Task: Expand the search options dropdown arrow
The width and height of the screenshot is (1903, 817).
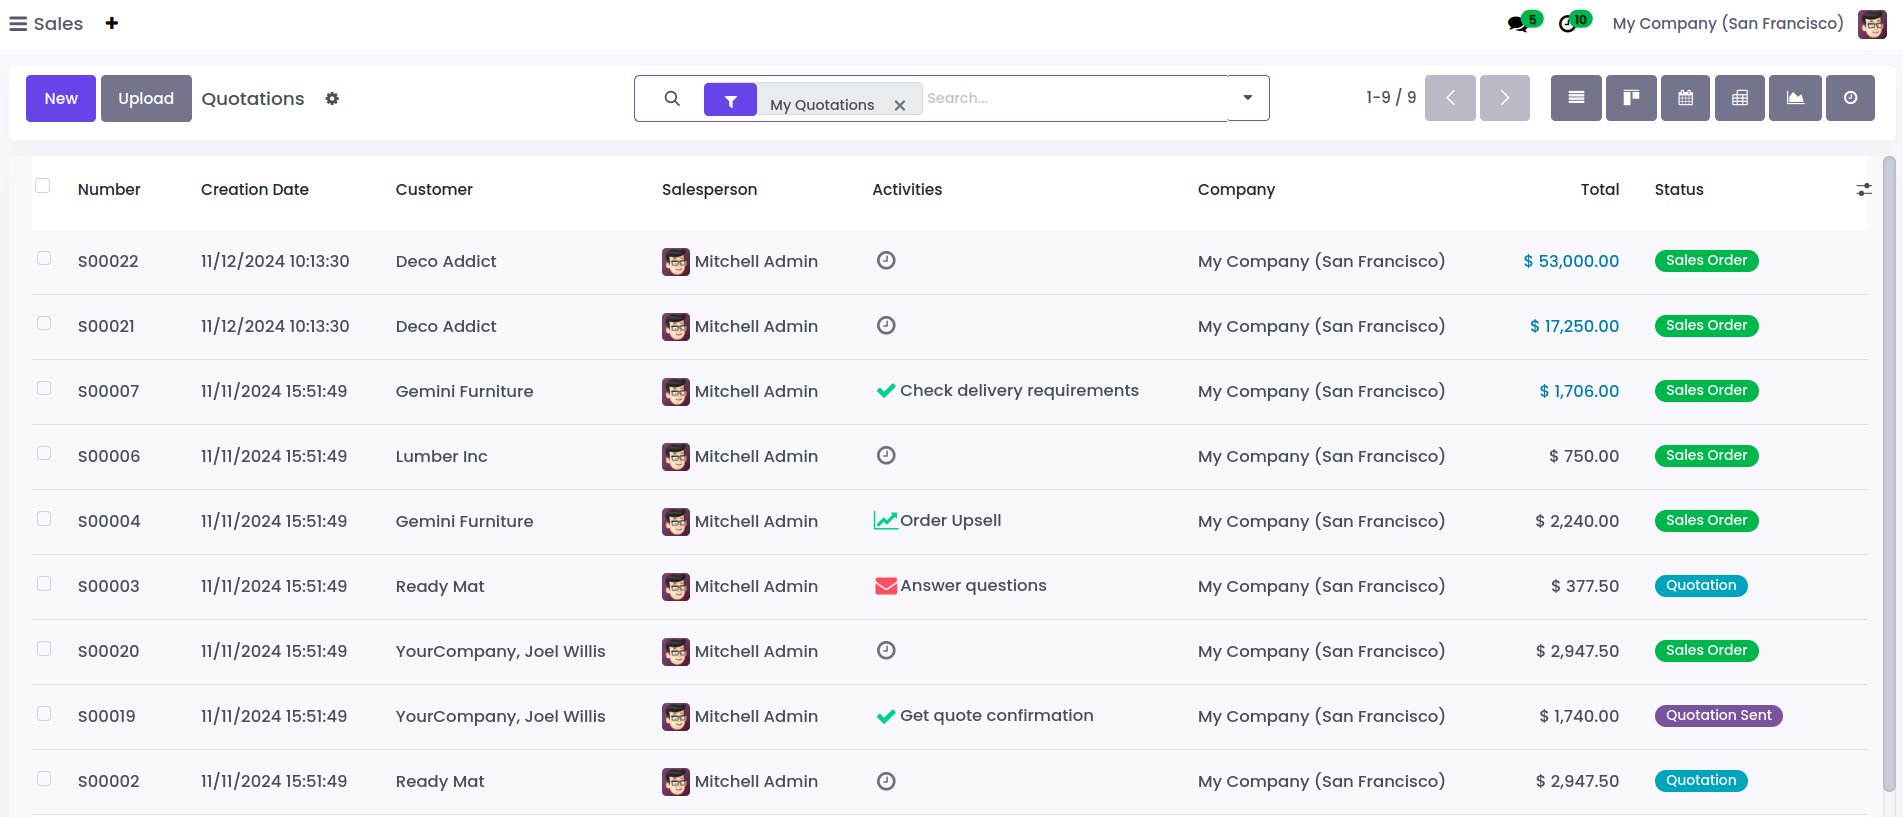Action: [x=1248, y=98]
